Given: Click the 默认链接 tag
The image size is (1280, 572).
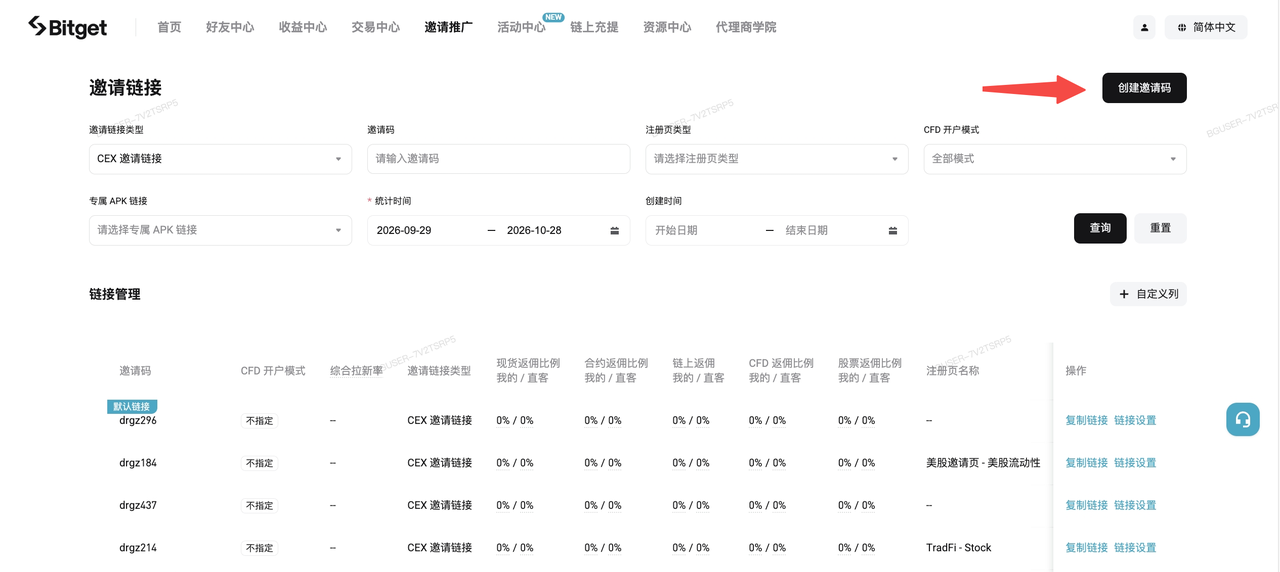Looking at the screenshot, I should [132, 406].
